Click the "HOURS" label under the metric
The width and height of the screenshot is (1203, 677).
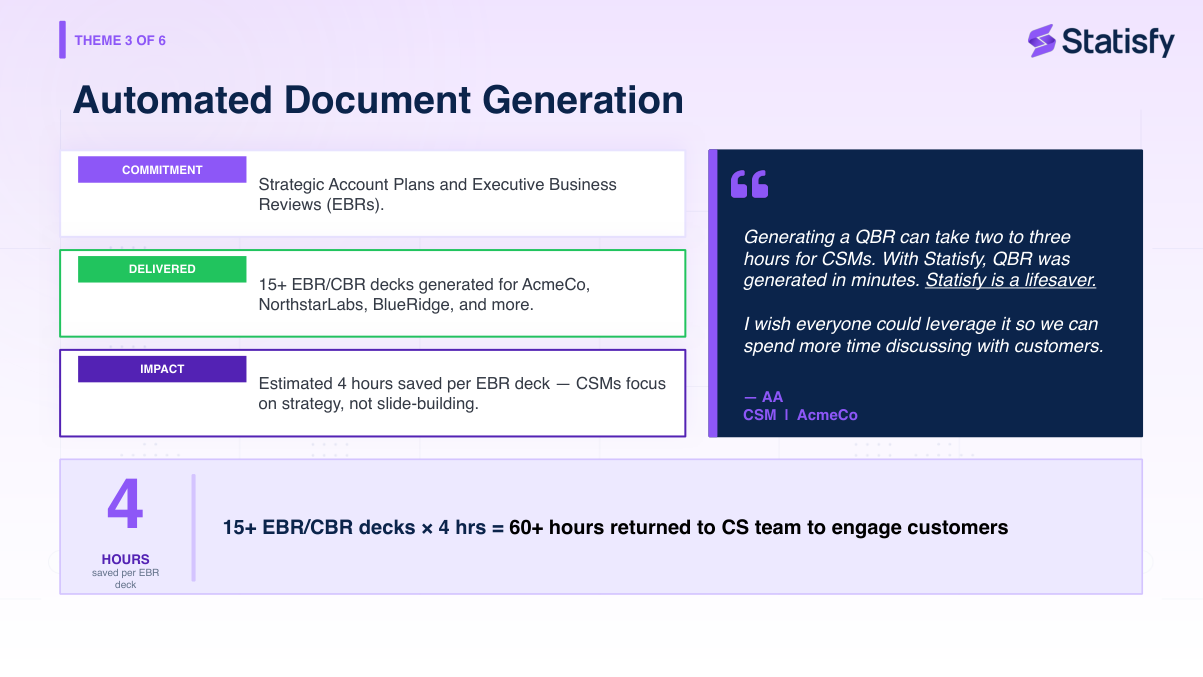(125, 560)
